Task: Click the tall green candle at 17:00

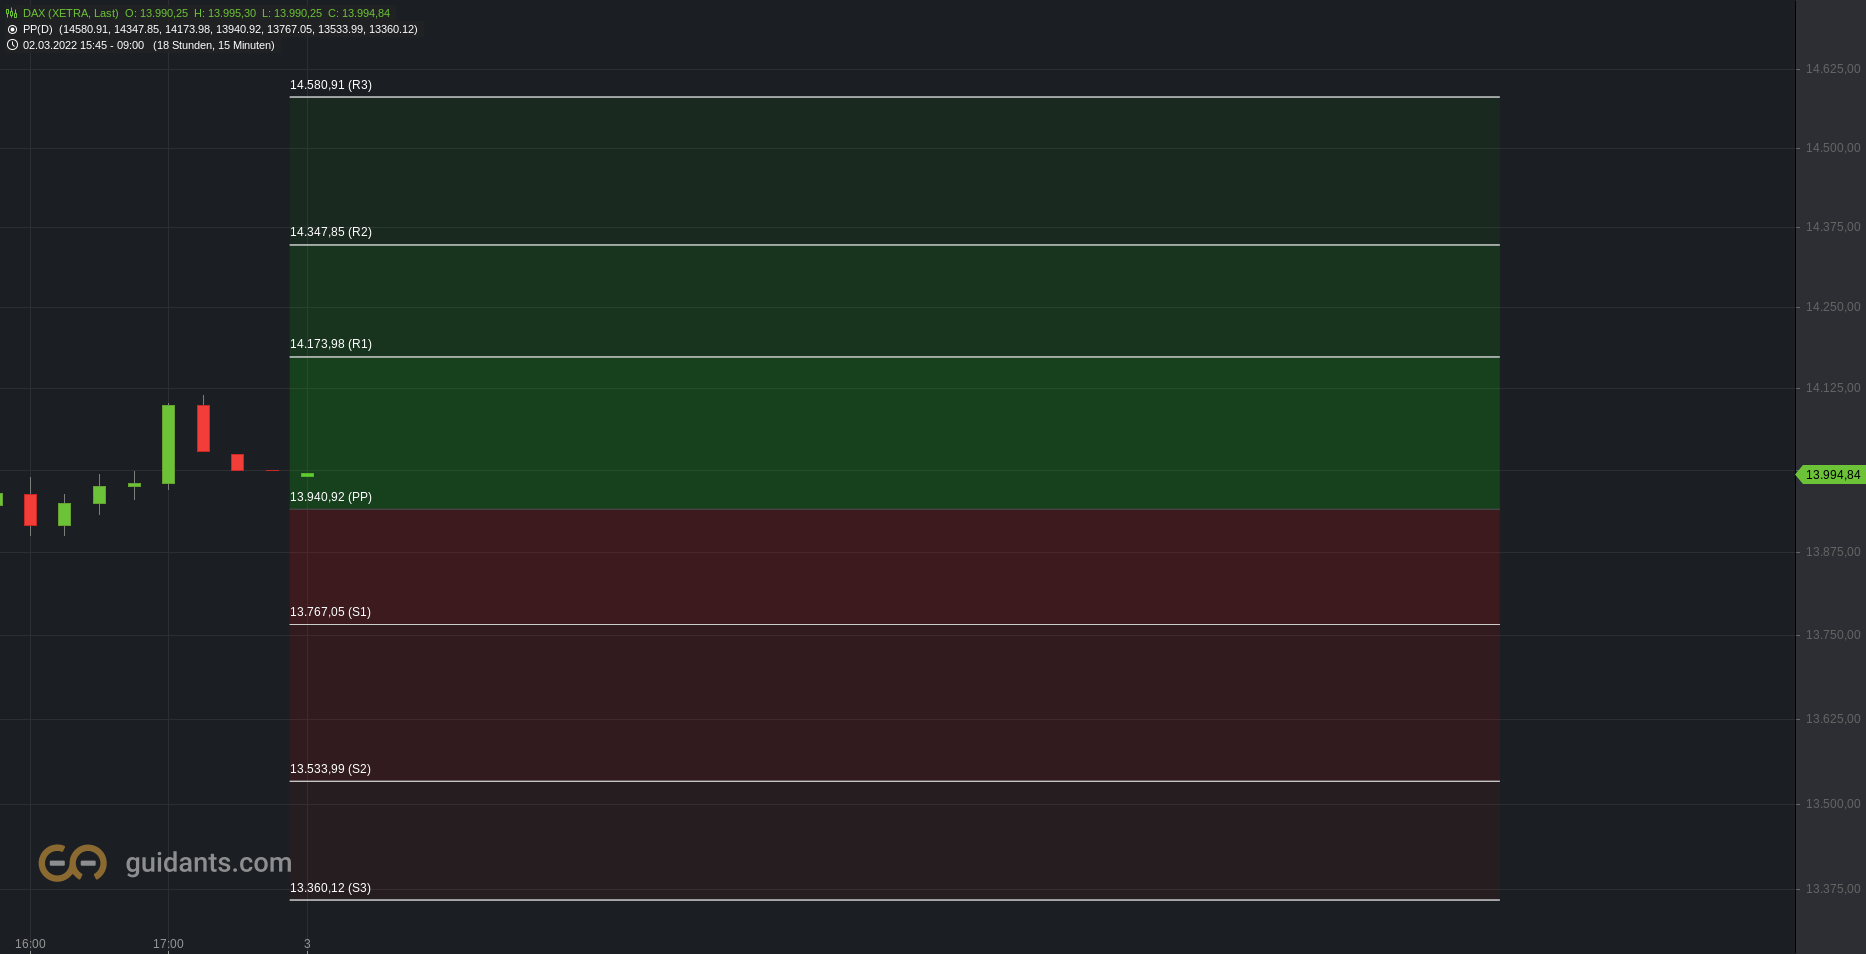Action: coord(168,444)
